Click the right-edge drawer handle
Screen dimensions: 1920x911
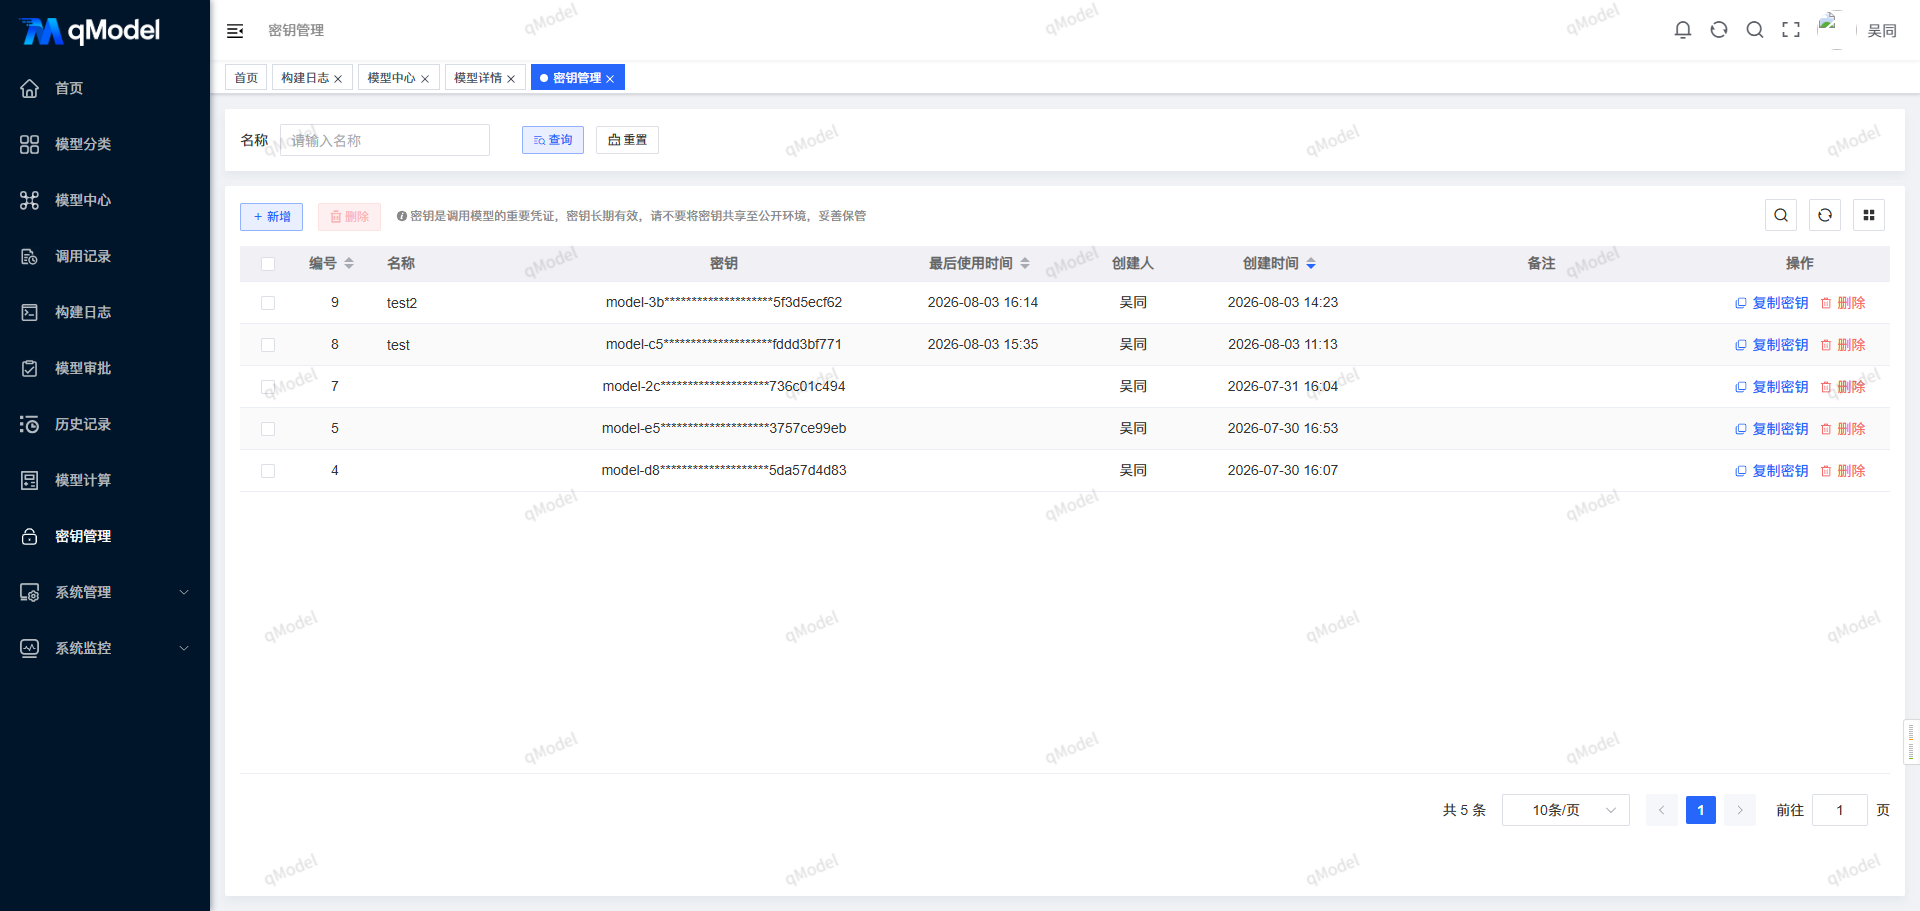1911,743
